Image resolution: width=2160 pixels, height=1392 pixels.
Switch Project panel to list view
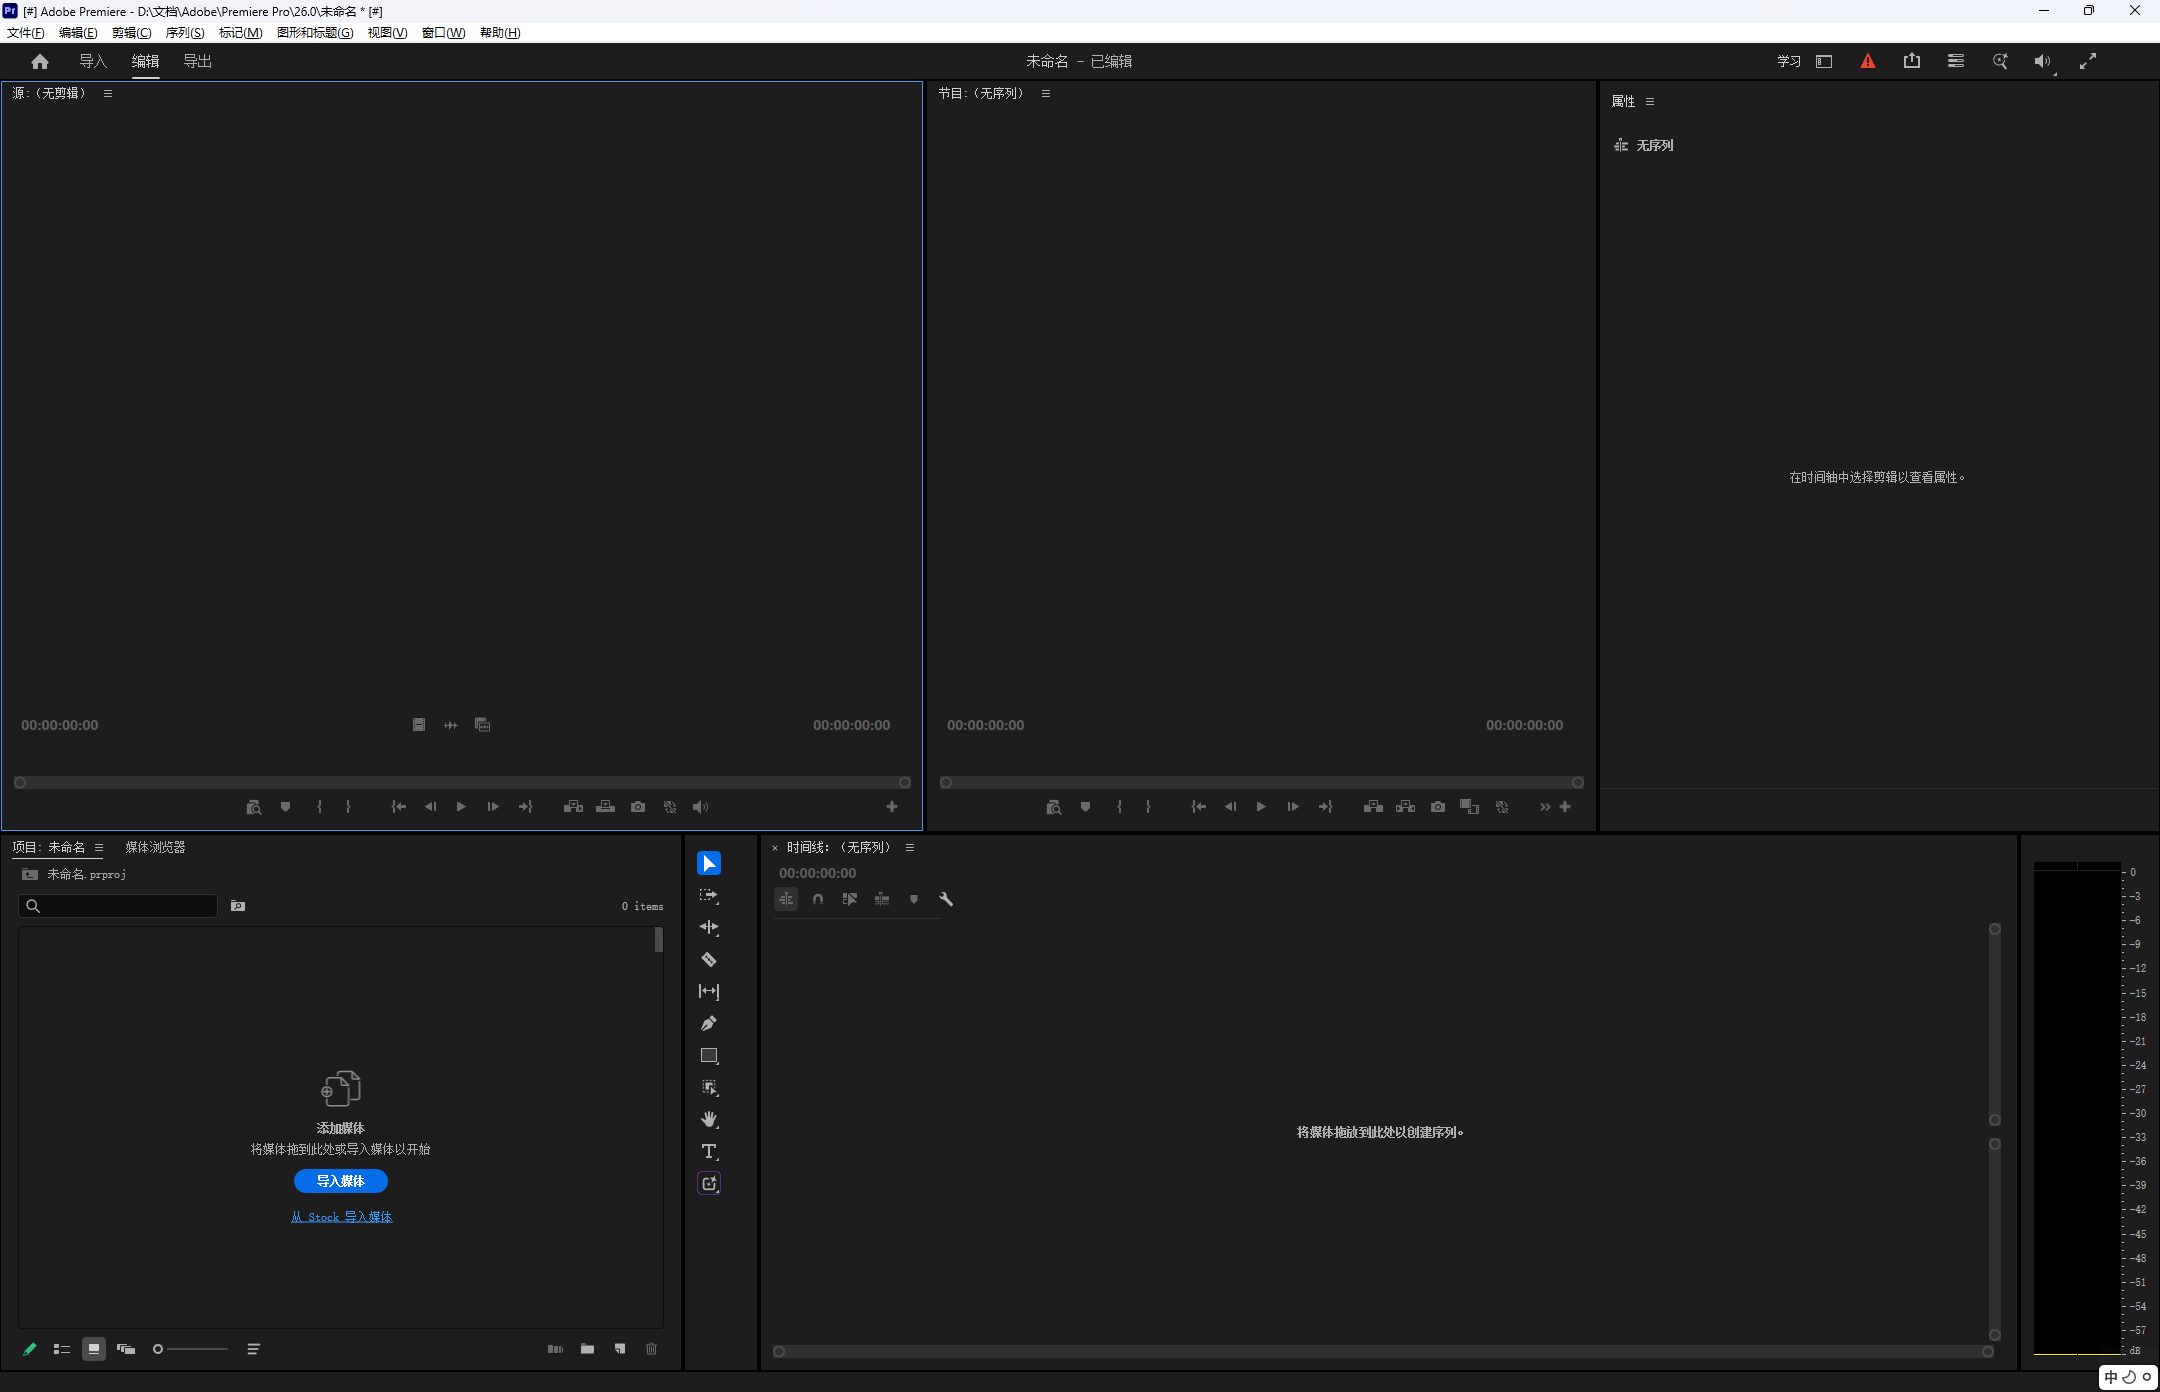click(62, 1349)
